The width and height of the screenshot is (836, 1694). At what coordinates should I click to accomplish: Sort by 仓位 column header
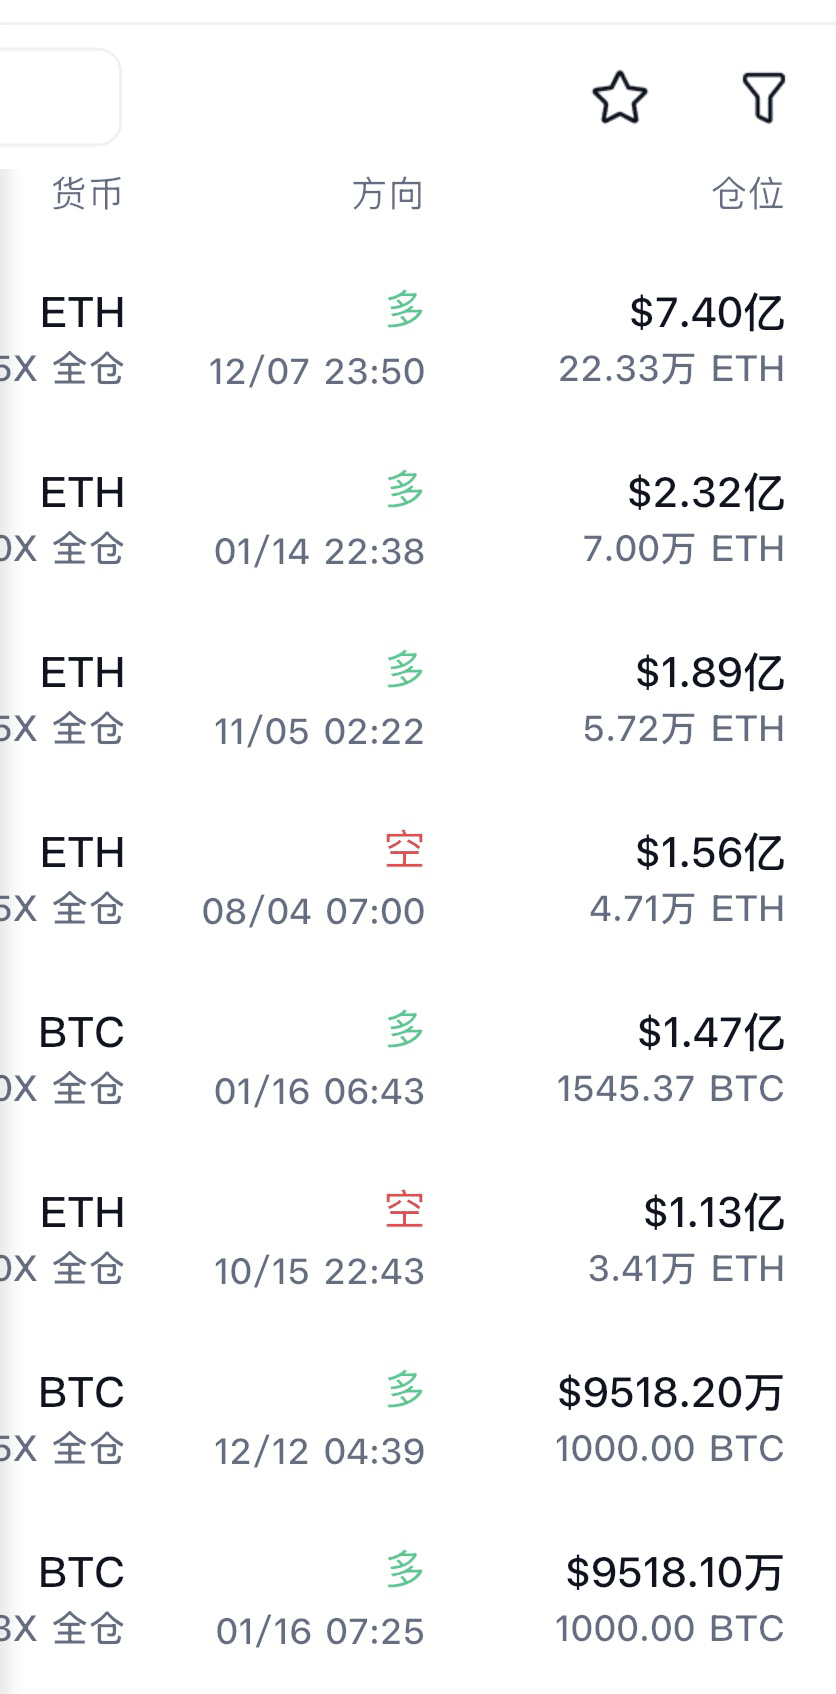click(x=747, y=194)
